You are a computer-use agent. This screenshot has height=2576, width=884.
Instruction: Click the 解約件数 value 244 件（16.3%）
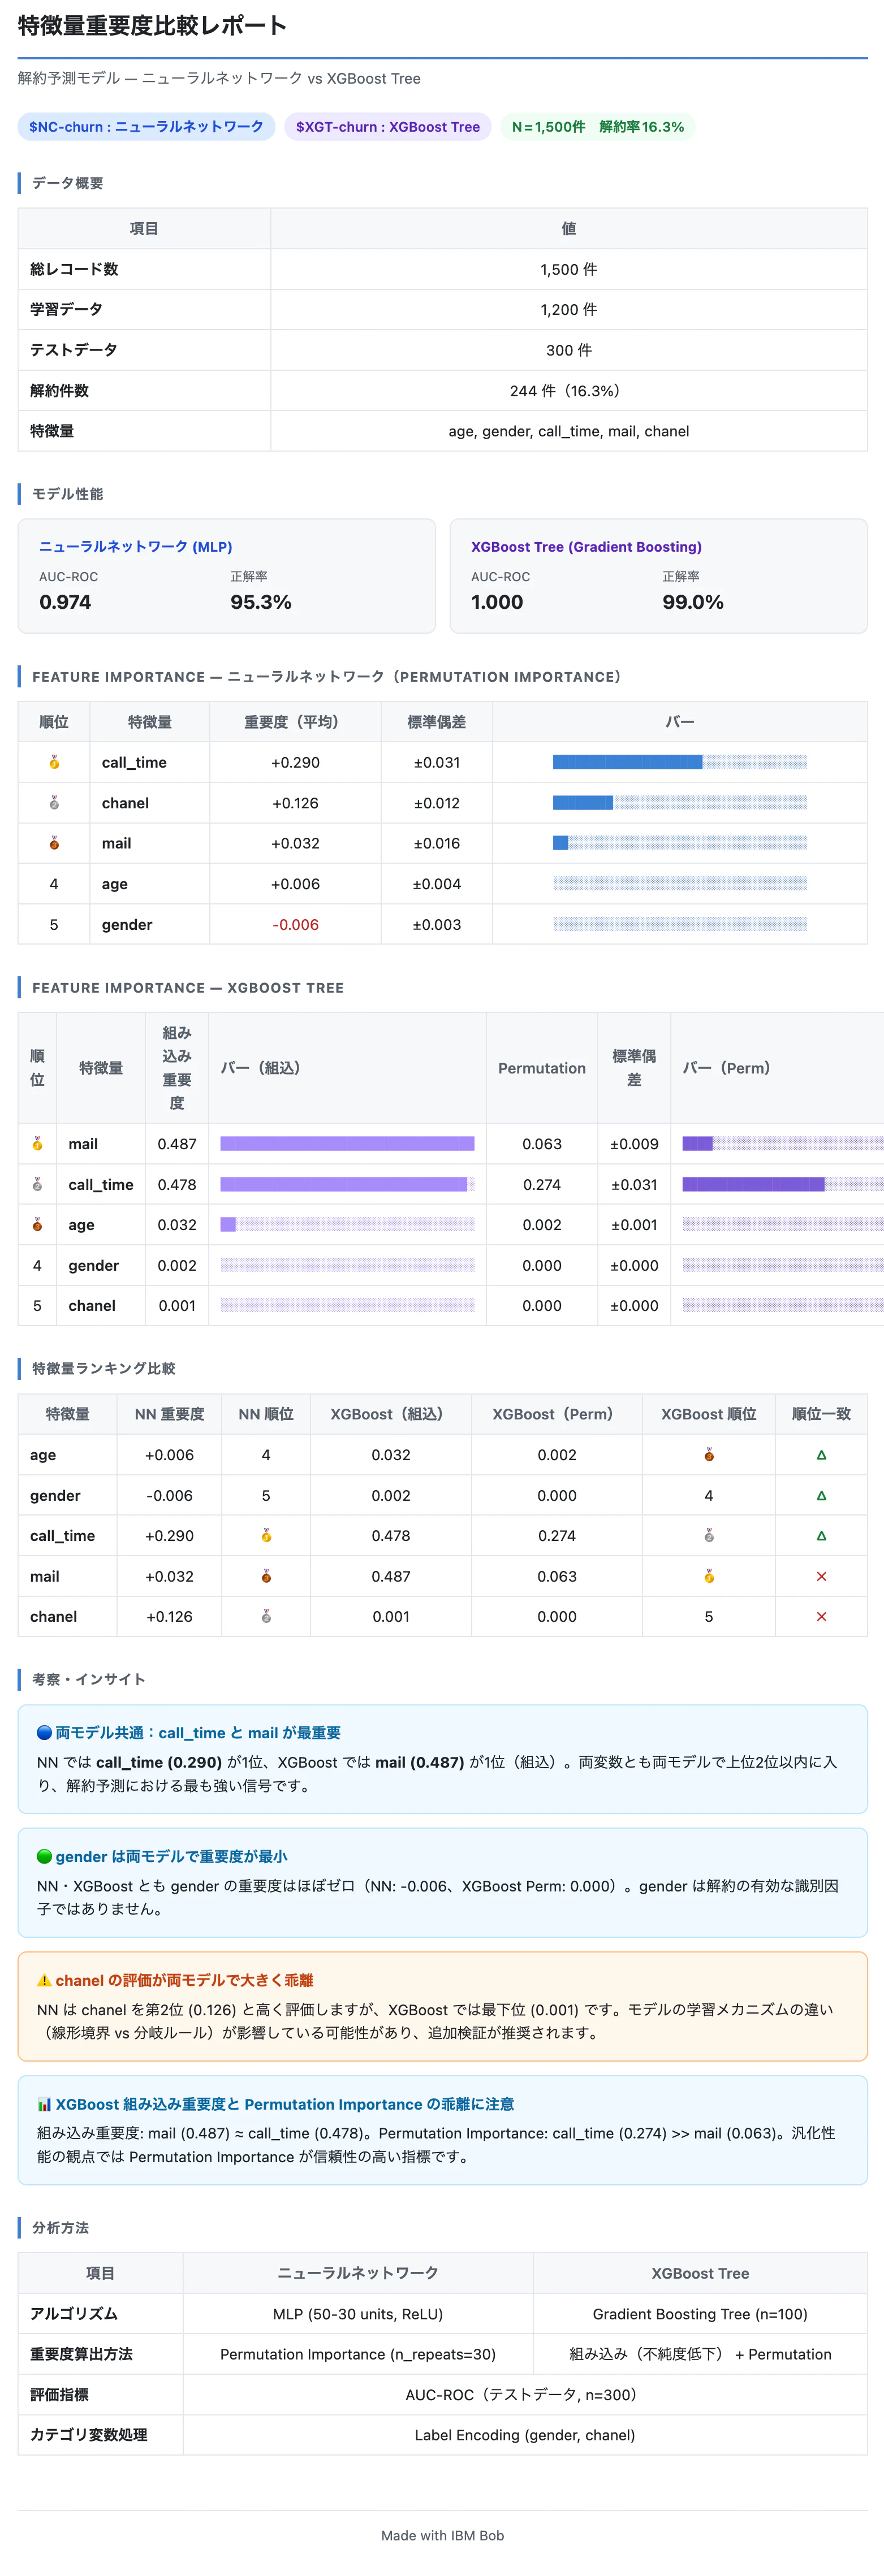(569, 391)
